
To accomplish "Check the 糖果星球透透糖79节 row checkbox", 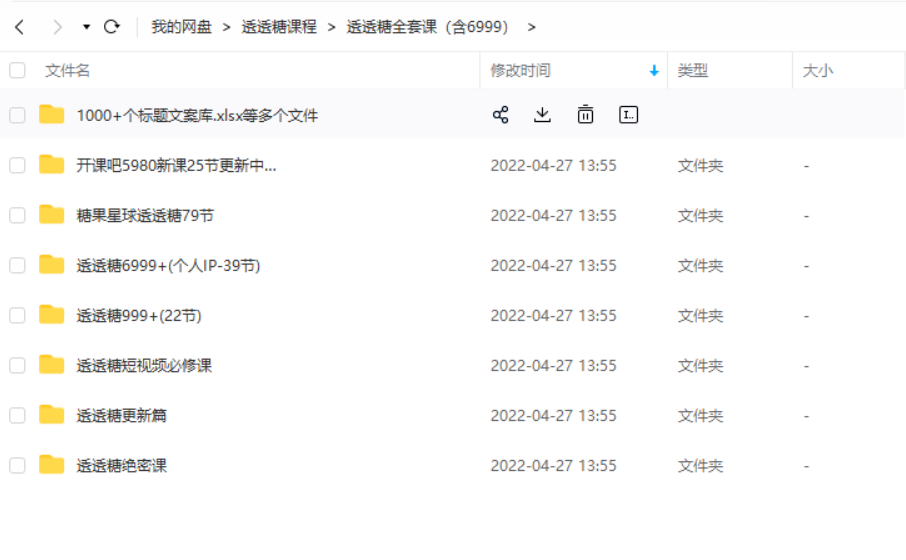I will (17, 216).
